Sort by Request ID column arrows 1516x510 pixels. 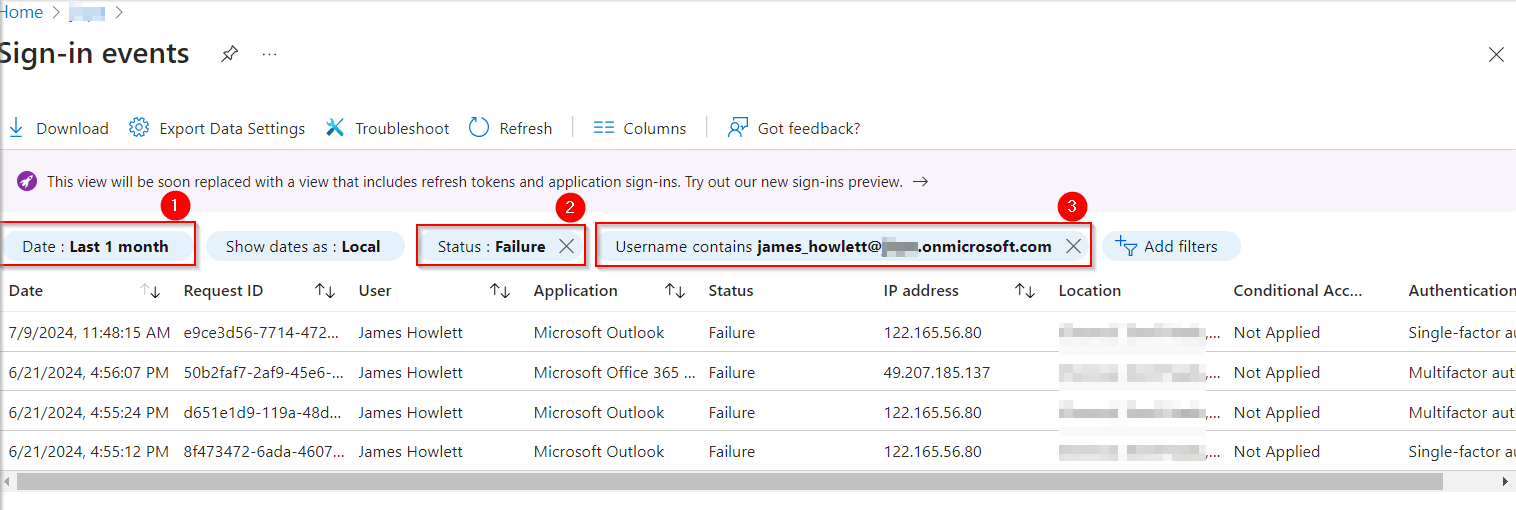(x=325, y=291)
